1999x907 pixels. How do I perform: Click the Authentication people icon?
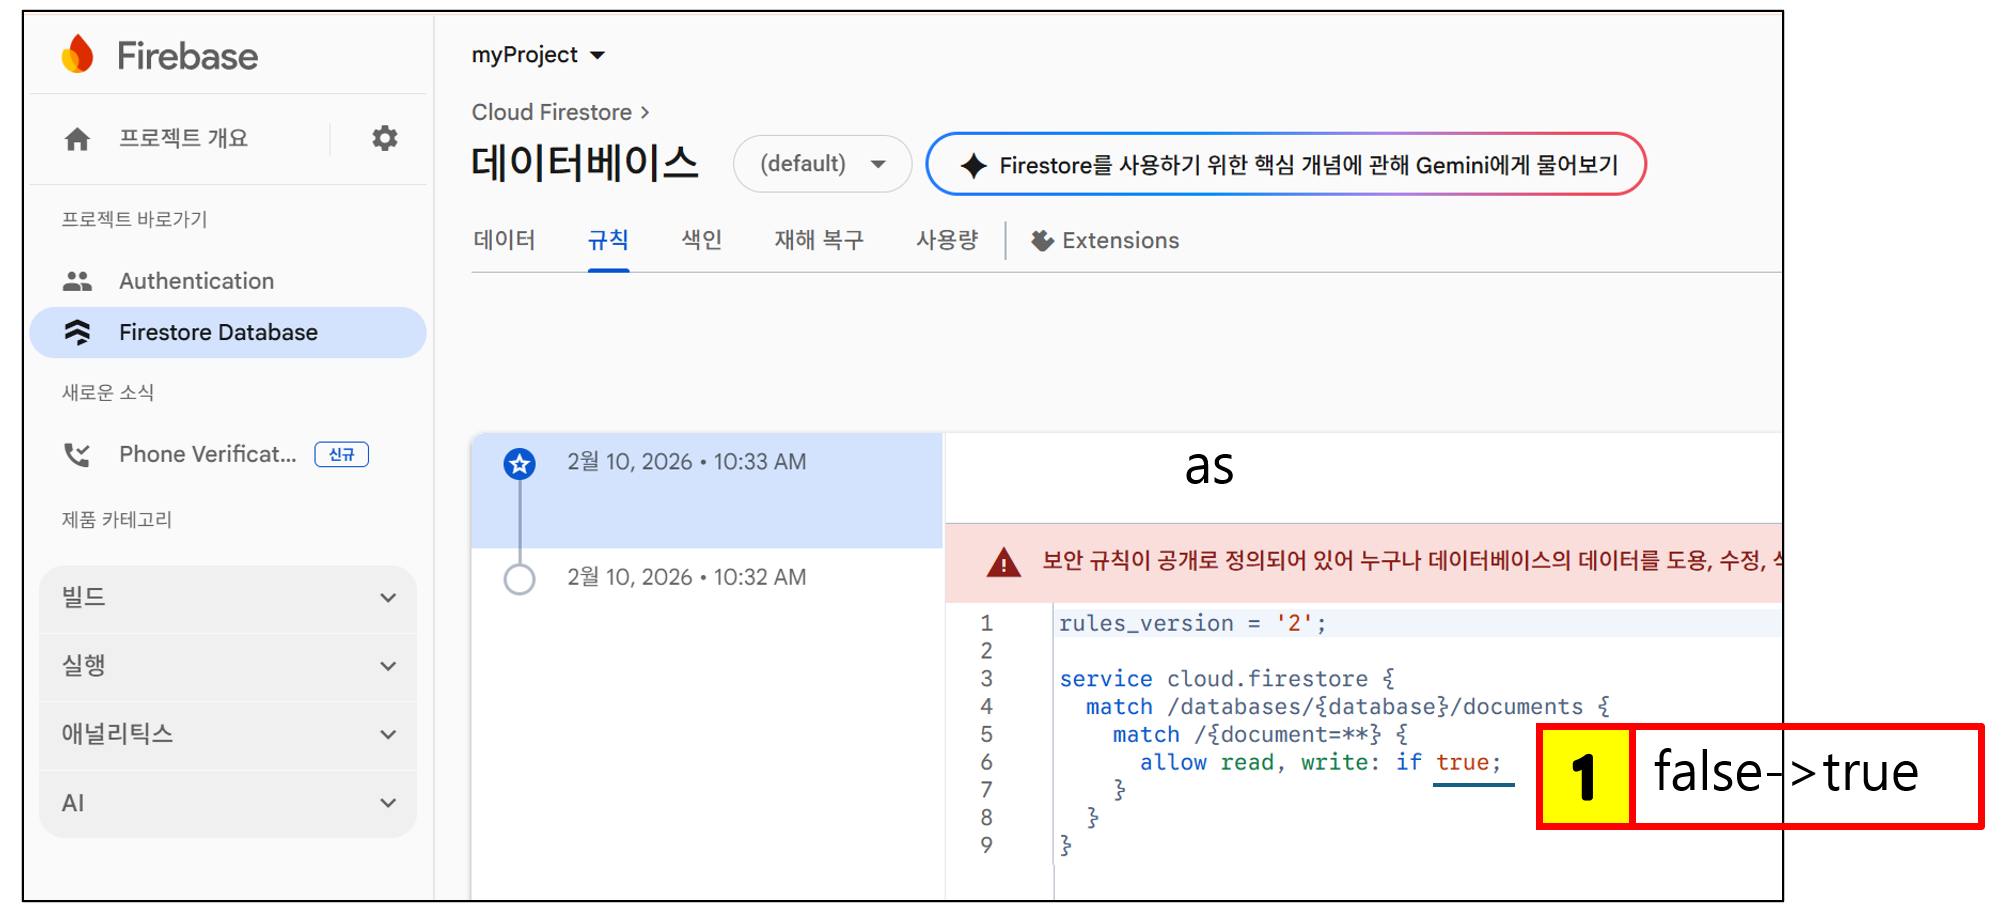[77, 281]
